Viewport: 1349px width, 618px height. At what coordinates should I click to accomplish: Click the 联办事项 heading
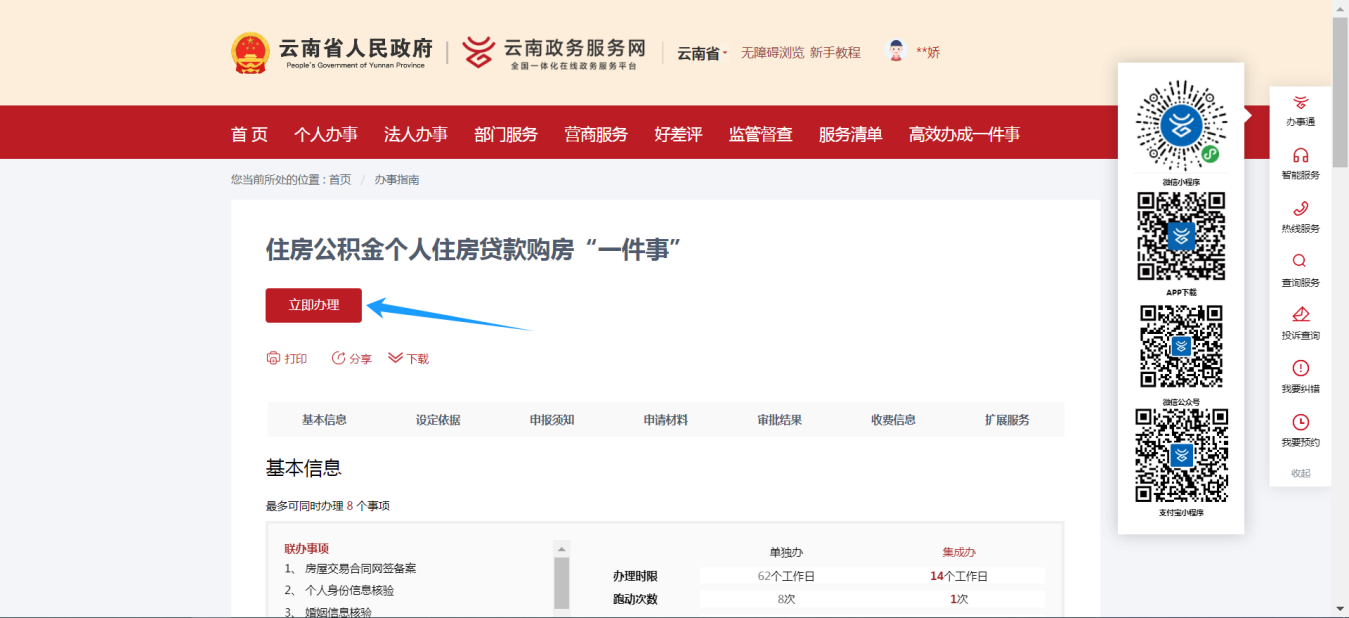[x=306, y=549]
